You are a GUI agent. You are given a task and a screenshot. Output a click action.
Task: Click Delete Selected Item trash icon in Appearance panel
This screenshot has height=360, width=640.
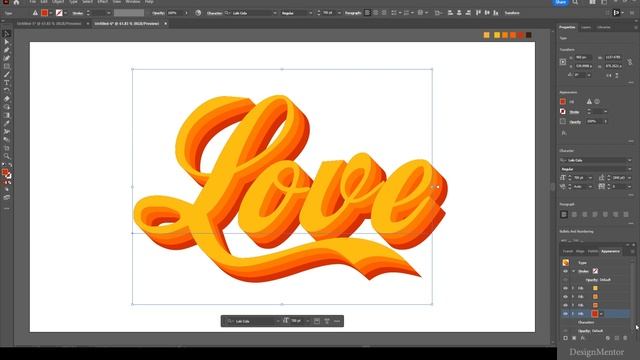625,338
